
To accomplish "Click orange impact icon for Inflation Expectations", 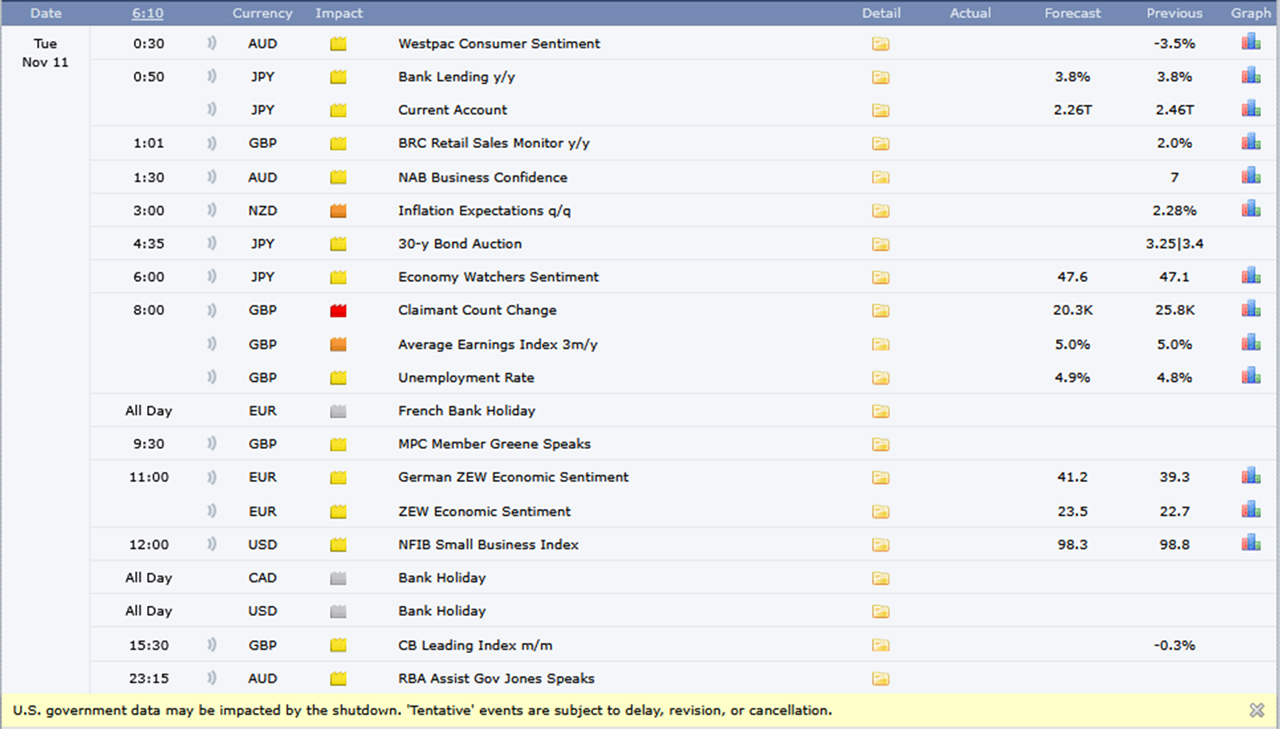I will (x=338, y=211).
